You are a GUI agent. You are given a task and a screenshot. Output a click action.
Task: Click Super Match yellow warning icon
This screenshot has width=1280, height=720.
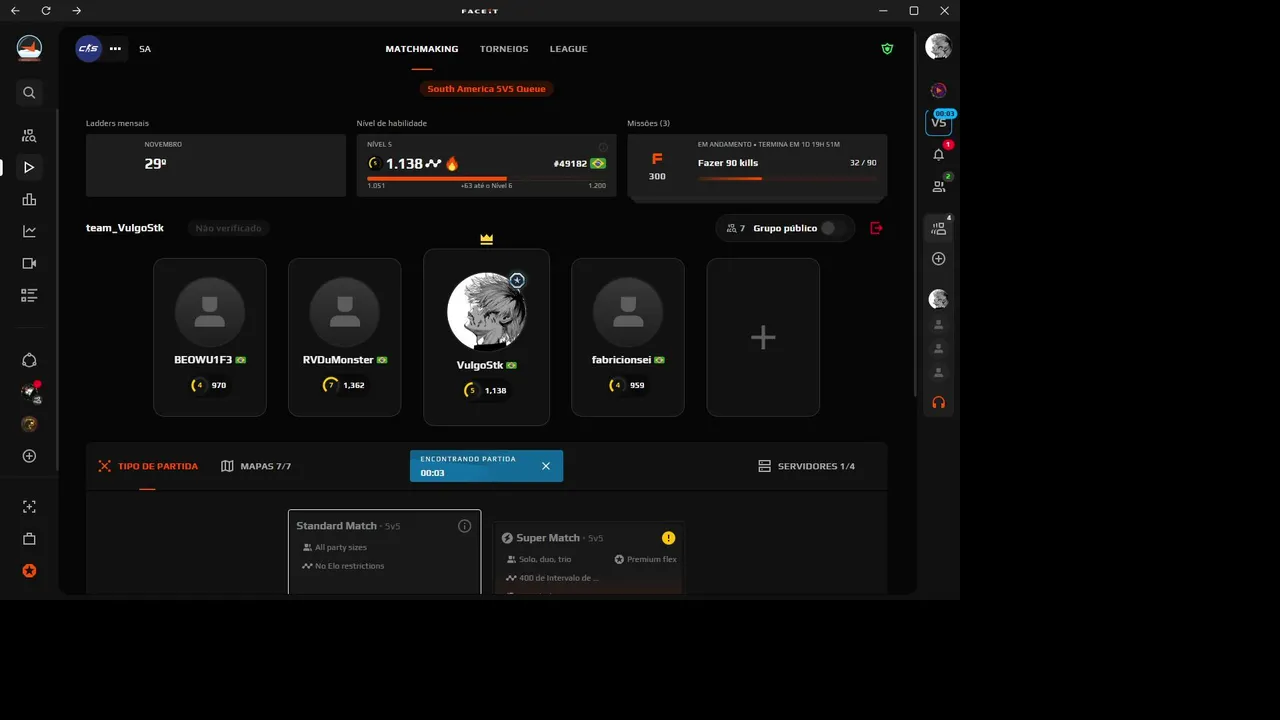pos(668,538)
